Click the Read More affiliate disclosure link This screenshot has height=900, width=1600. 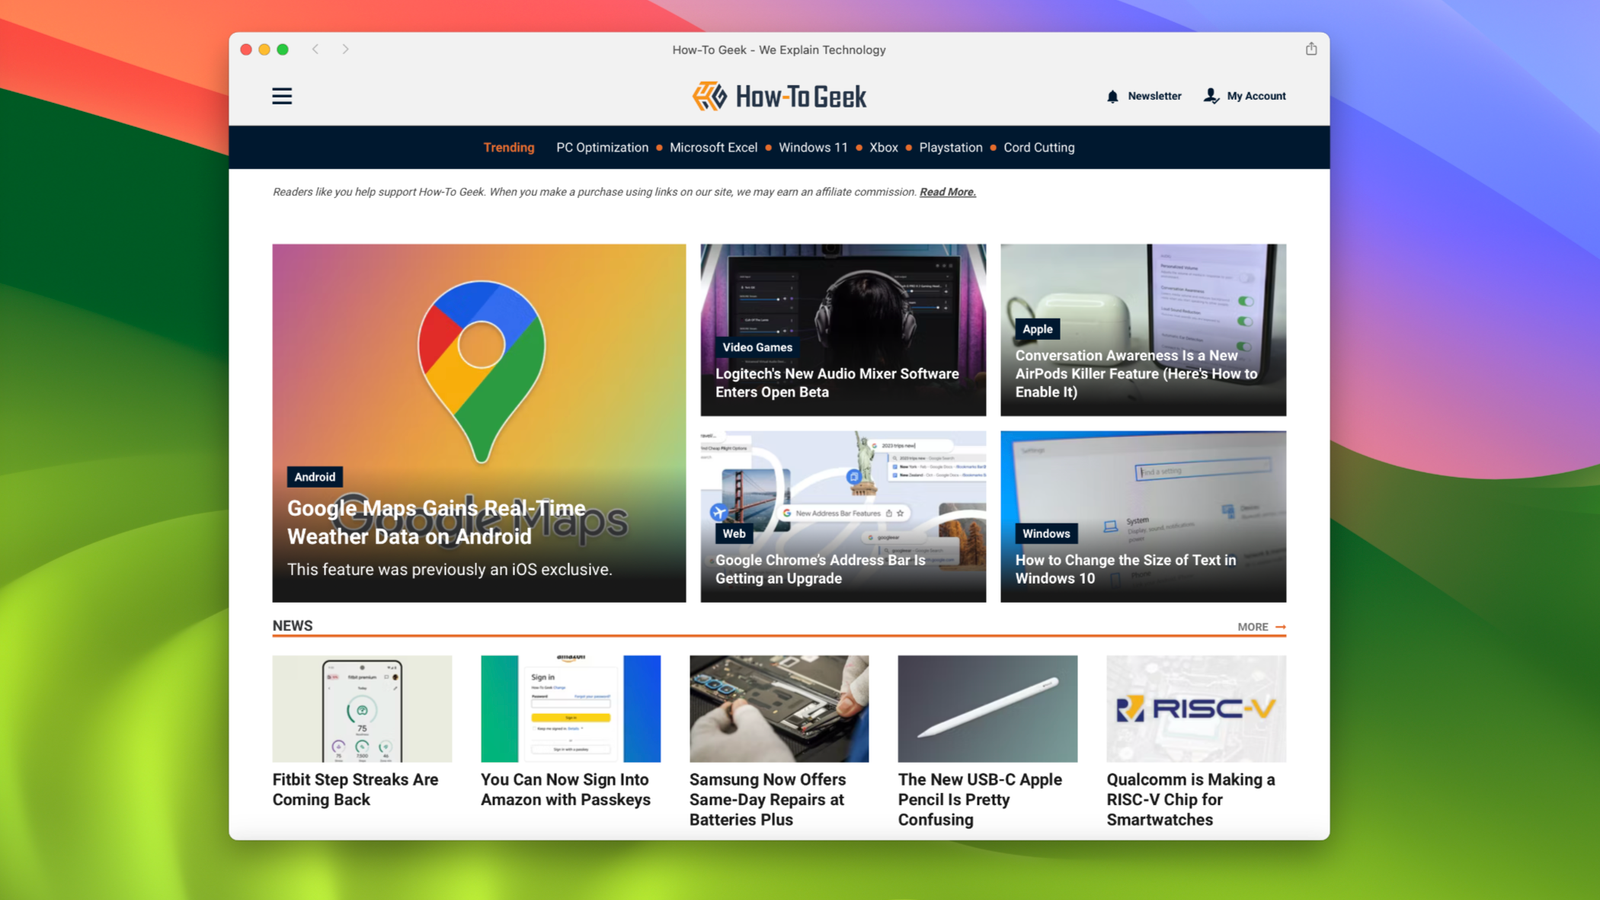point(947,191)
